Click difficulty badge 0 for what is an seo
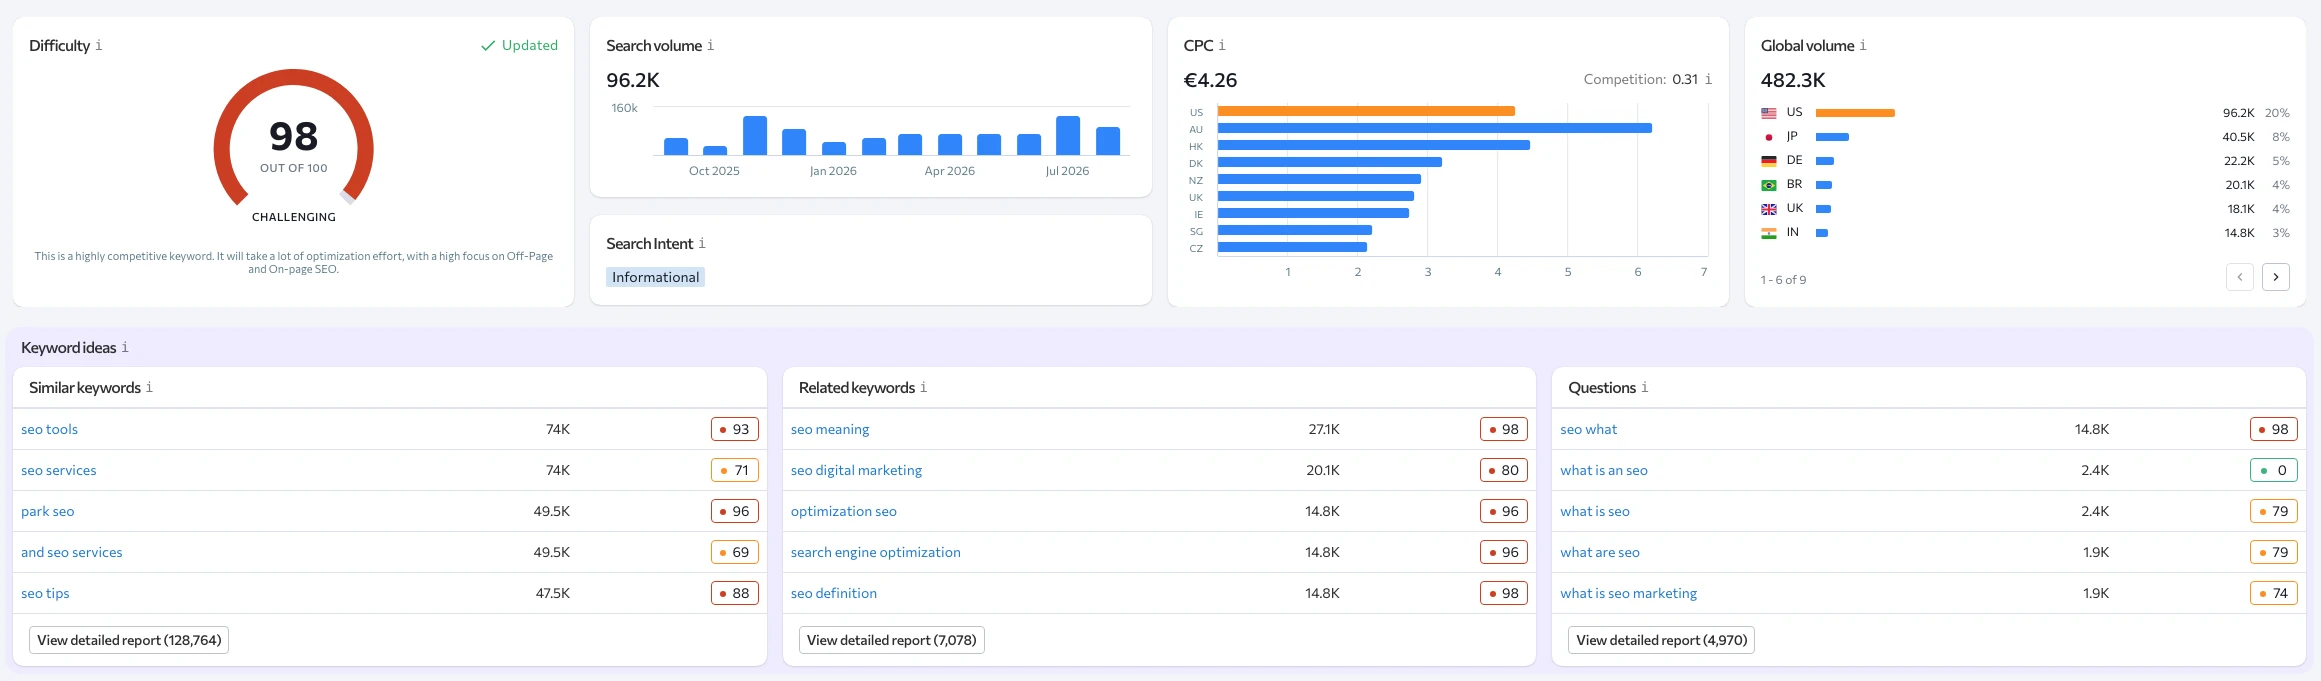2321x681 pixels. 2274,471
